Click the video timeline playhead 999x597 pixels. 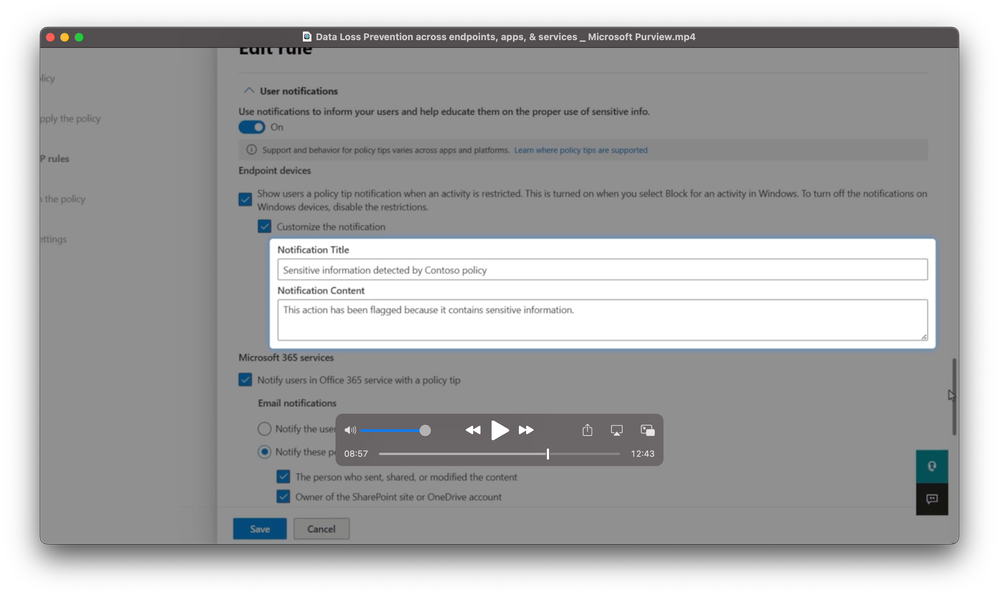(x=548, y=454)
